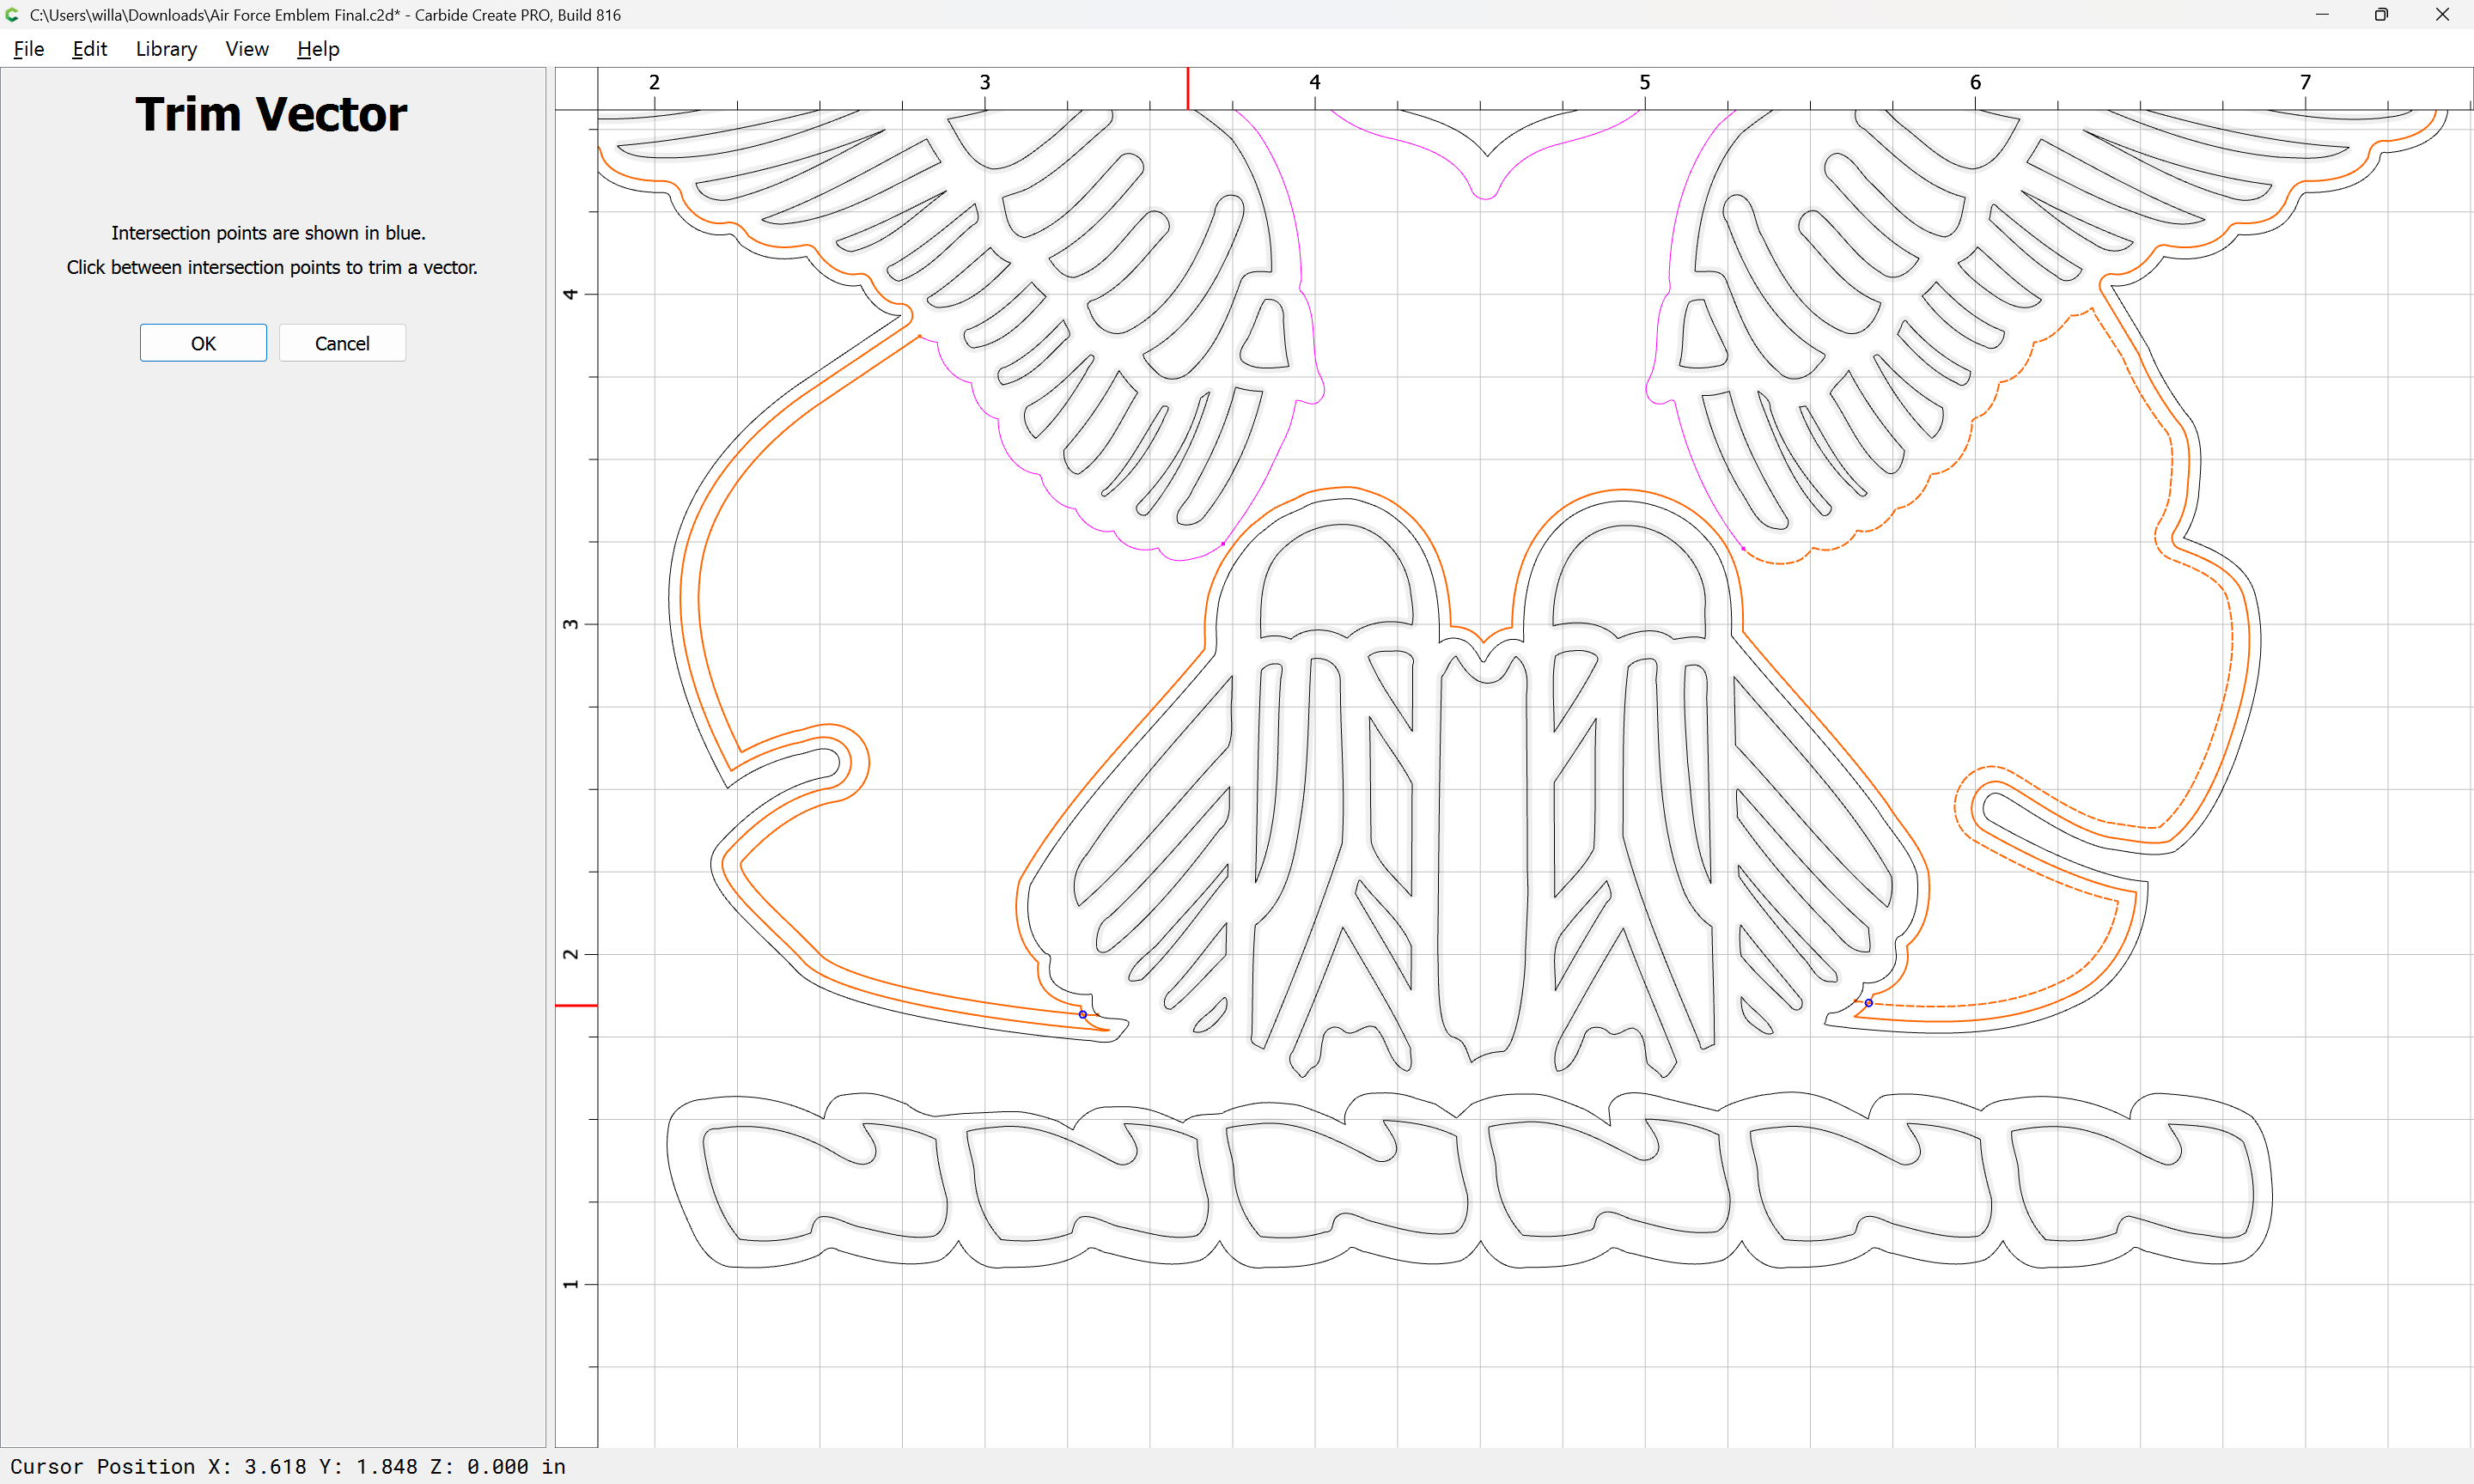Click text 'Click between intersection points to trim a vector.'
The height and width of the screenshot is (1484, 2474).
(x=272, y=267)
